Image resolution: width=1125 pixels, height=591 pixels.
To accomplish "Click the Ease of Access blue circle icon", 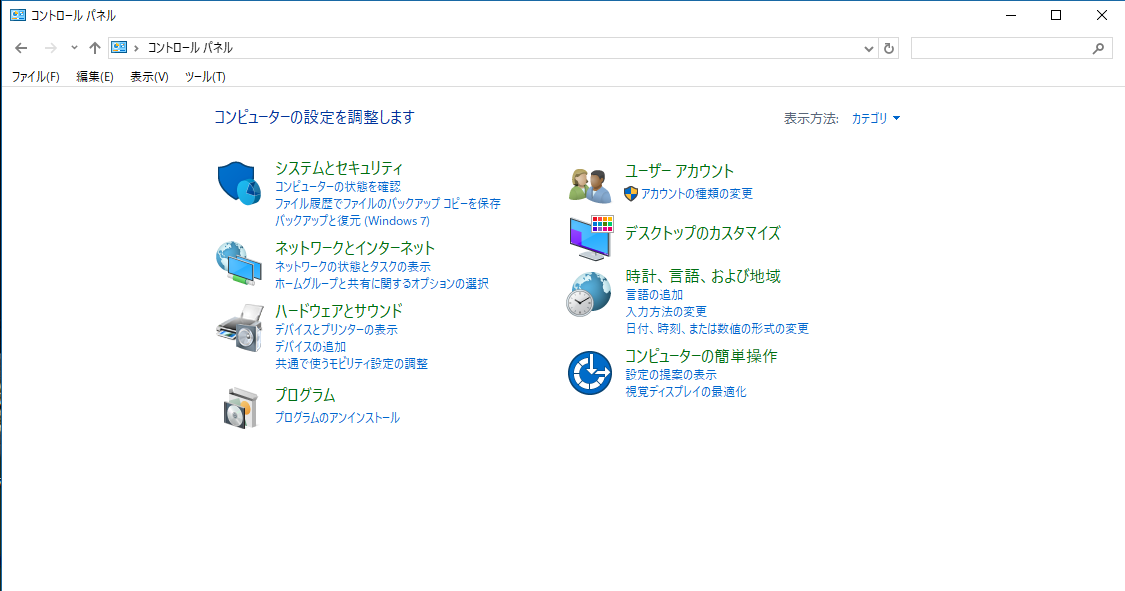I will (x=589, y=373).
